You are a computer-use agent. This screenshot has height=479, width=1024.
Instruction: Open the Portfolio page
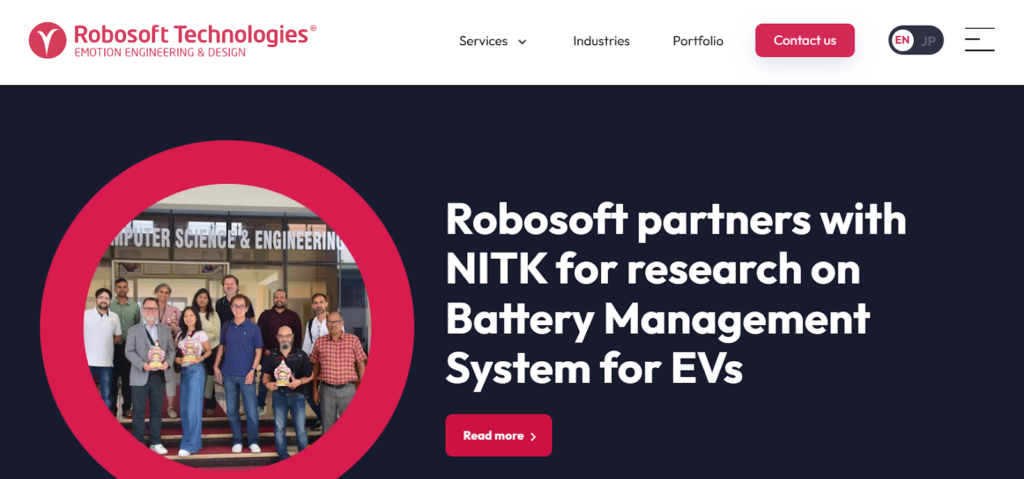[x=698, y=41]
